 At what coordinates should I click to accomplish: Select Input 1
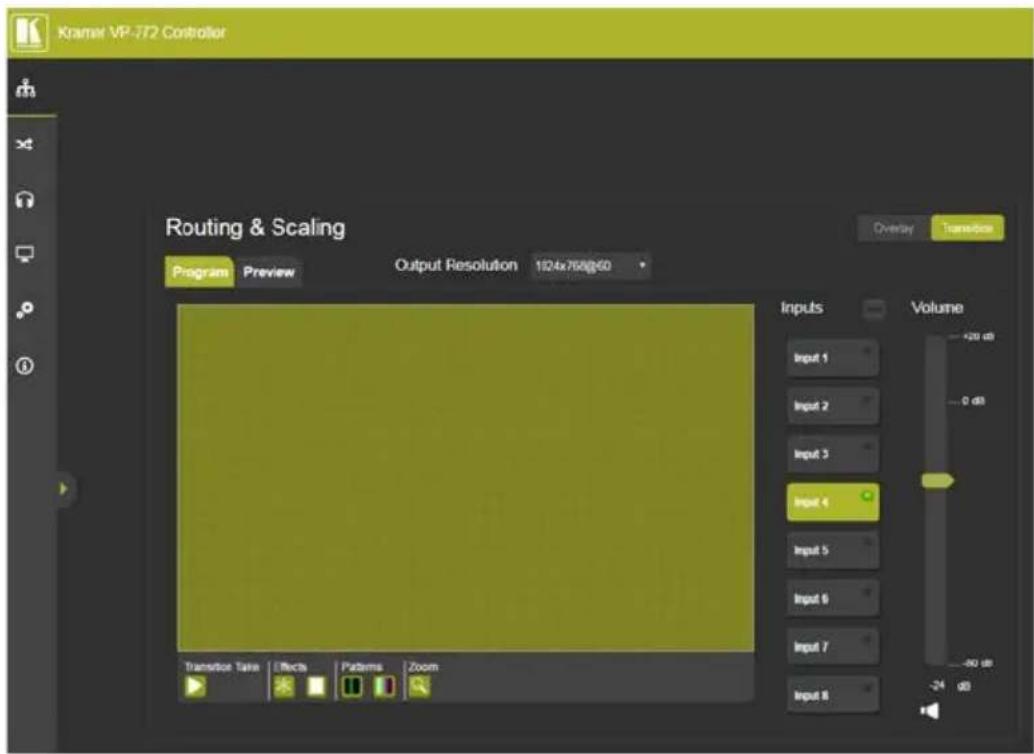pos(832,358)
